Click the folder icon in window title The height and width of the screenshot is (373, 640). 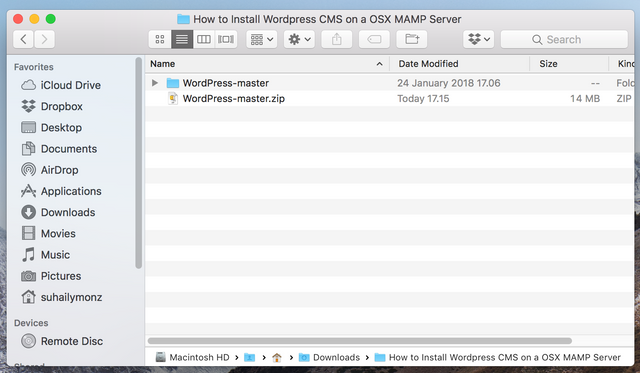tap(183, 19)
